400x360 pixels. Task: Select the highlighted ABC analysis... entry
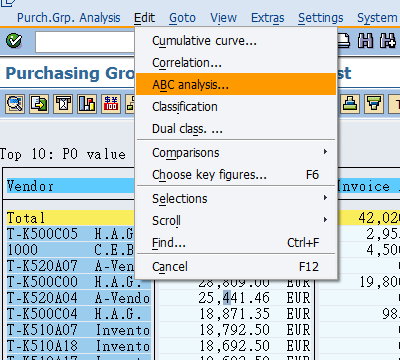click(236, 85)
